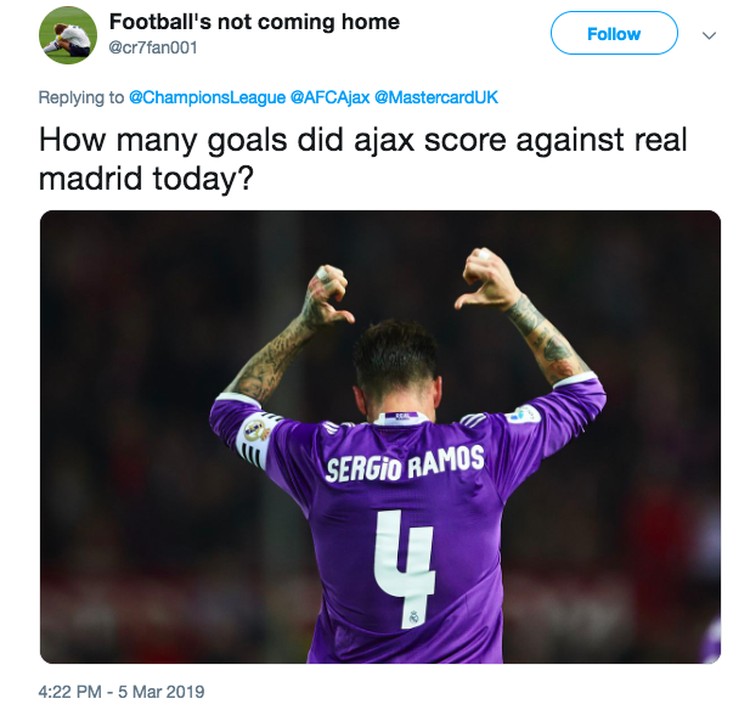
Task: Open the profile avatar of @cr7fan001
Action: coord(67,35)
